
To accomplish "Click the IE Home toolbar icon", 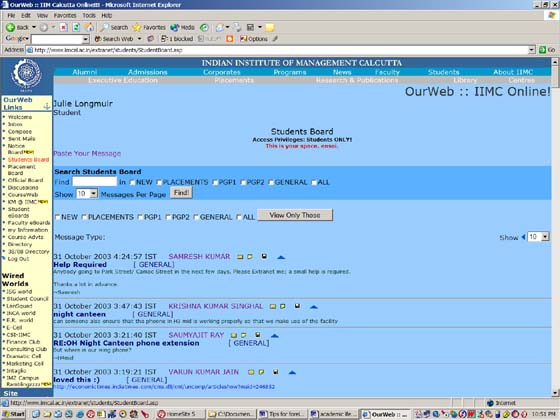I will click(x=89, y=27).
